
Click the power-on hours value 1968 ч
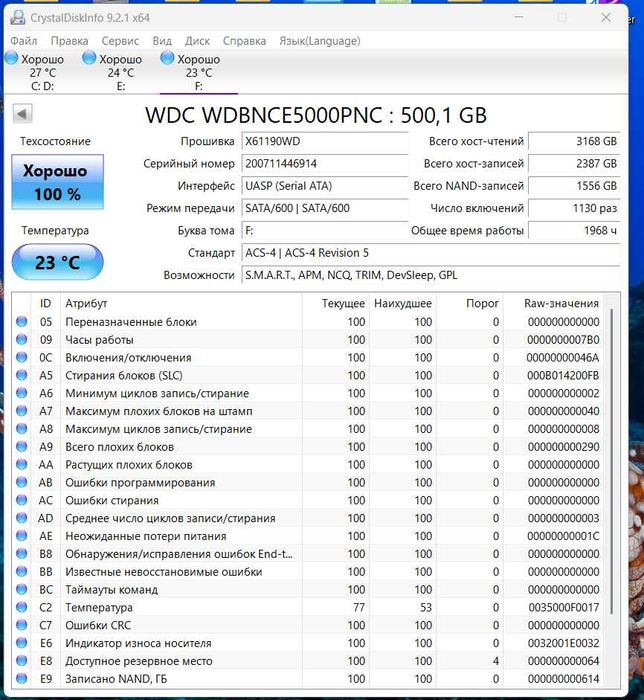[x=574, y=231]
